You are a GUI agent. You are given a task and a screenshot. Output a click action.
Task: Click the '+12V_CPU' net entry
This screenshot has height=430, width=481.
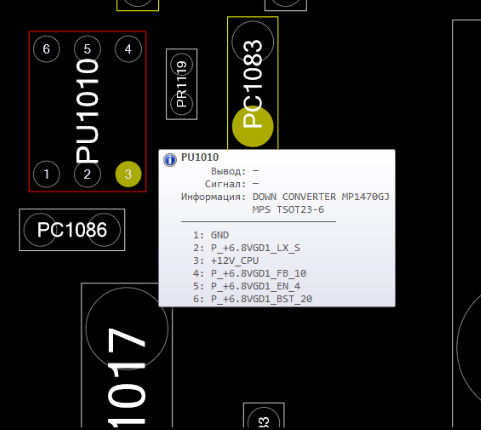[235, 260]
